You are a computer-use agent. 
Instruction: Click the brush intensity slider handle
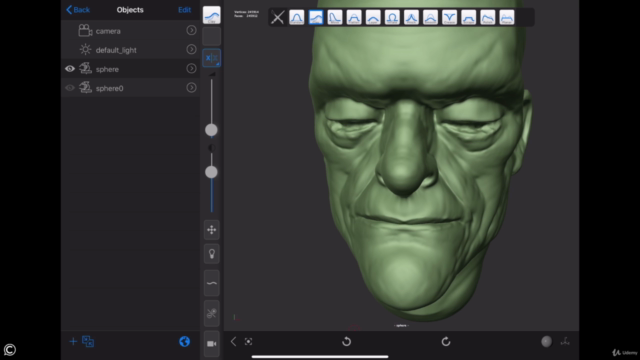tap(211, 172)
